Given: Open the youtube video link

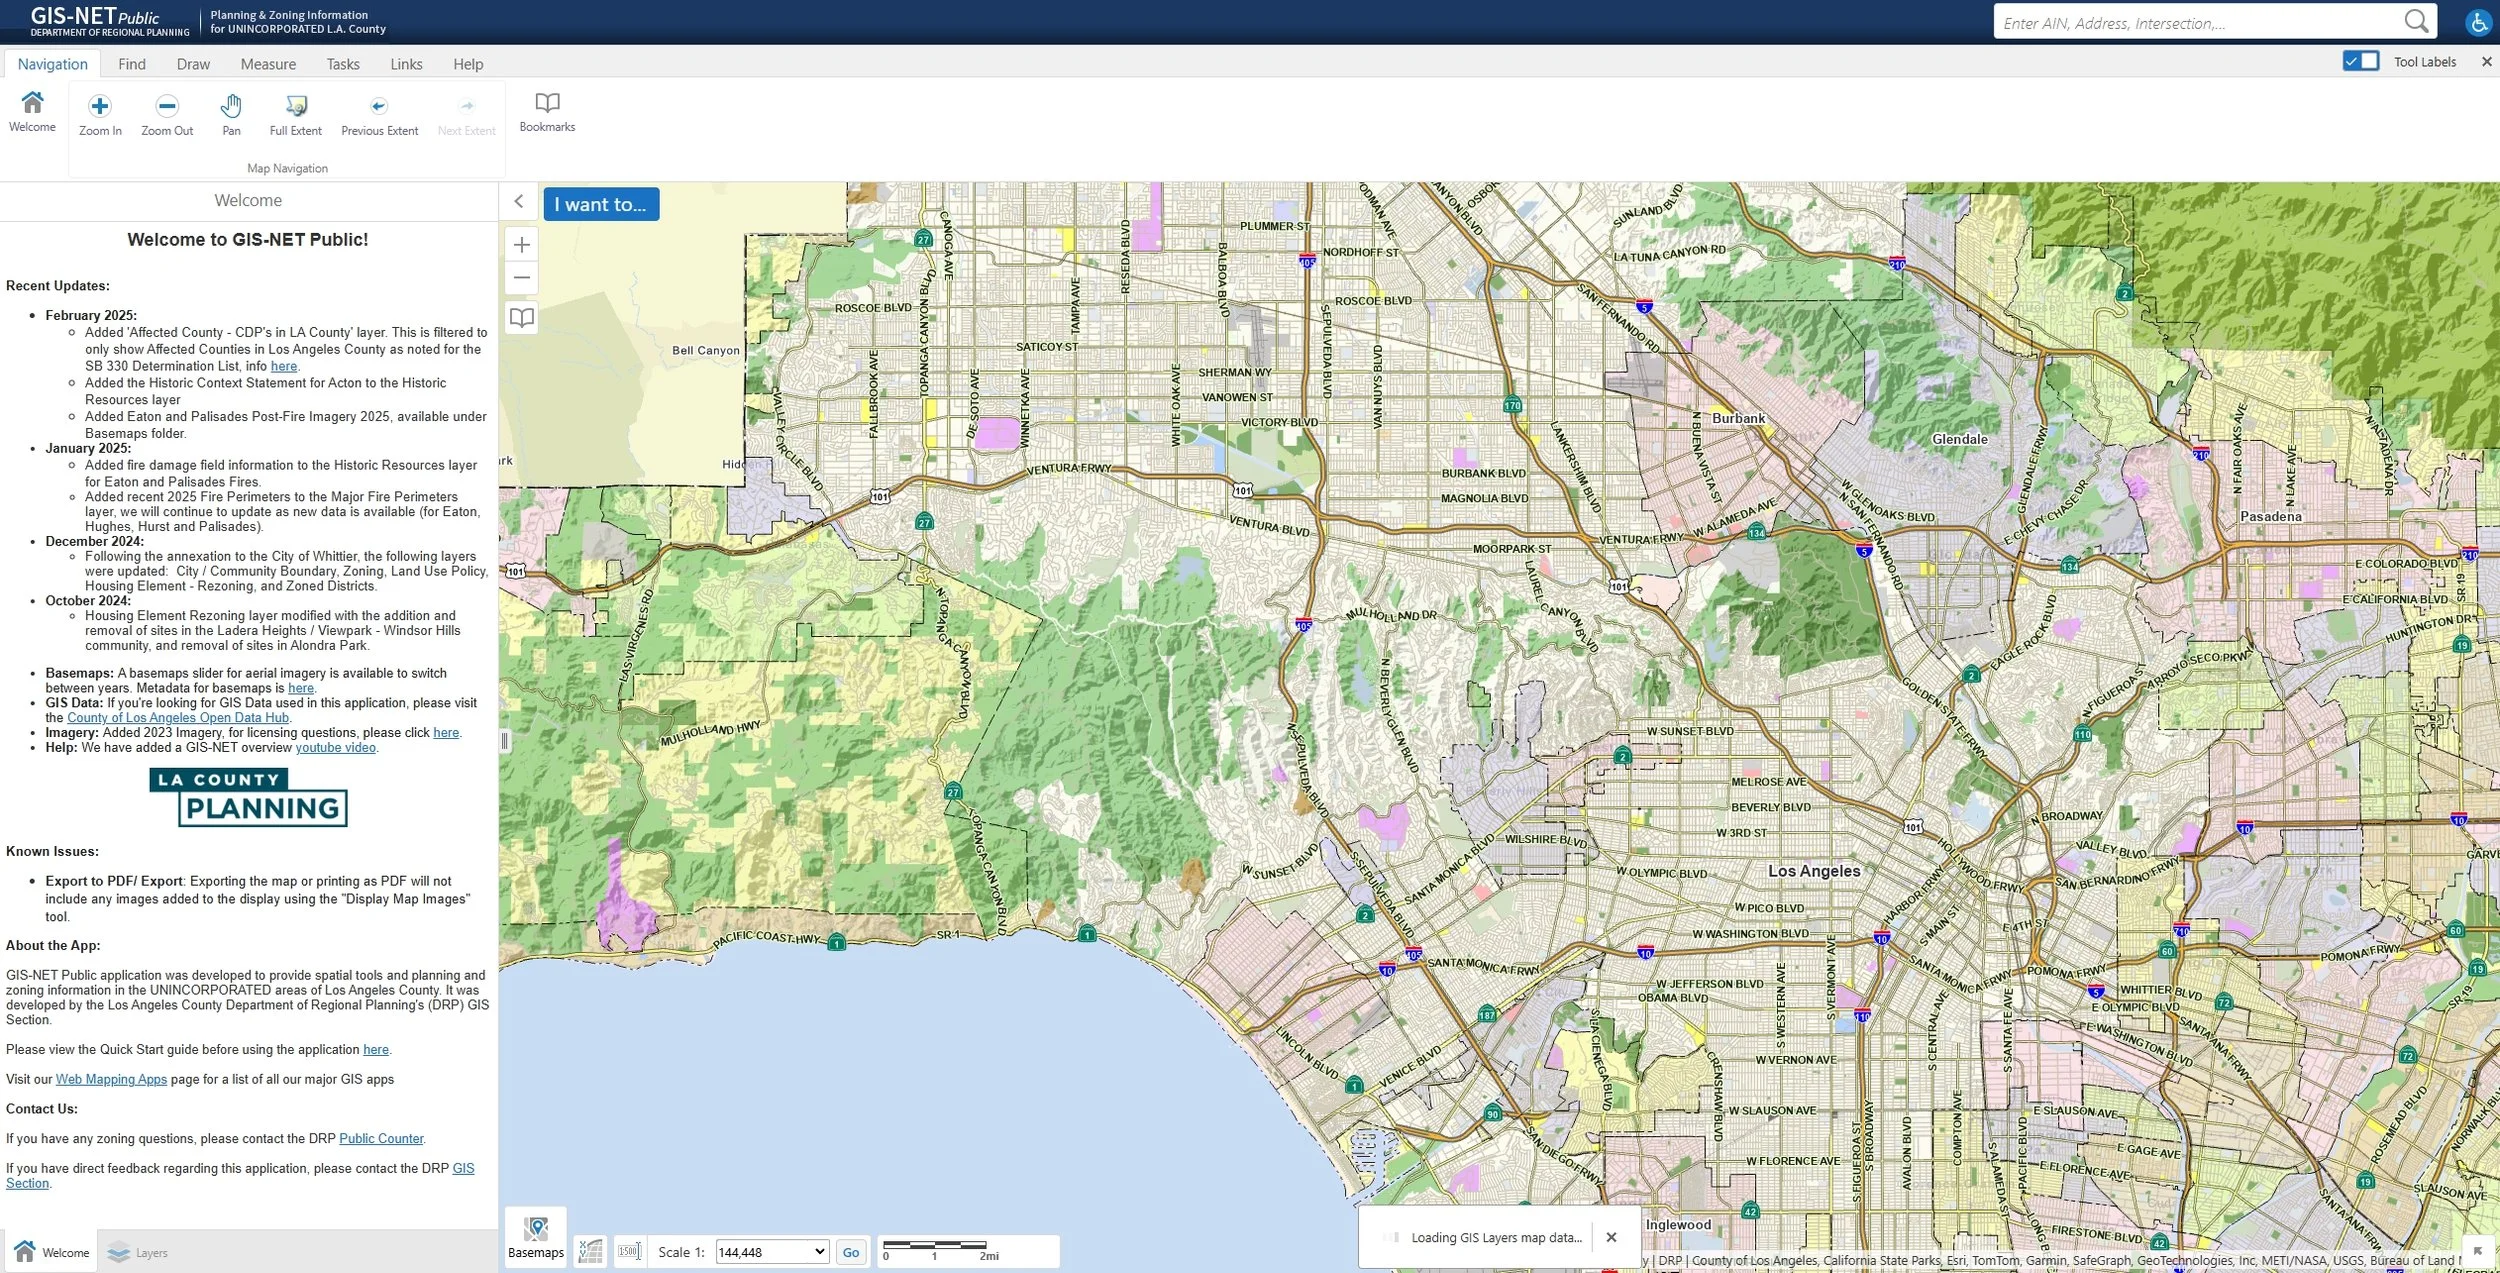Looking at the screenshot, I should pos(335,748).
